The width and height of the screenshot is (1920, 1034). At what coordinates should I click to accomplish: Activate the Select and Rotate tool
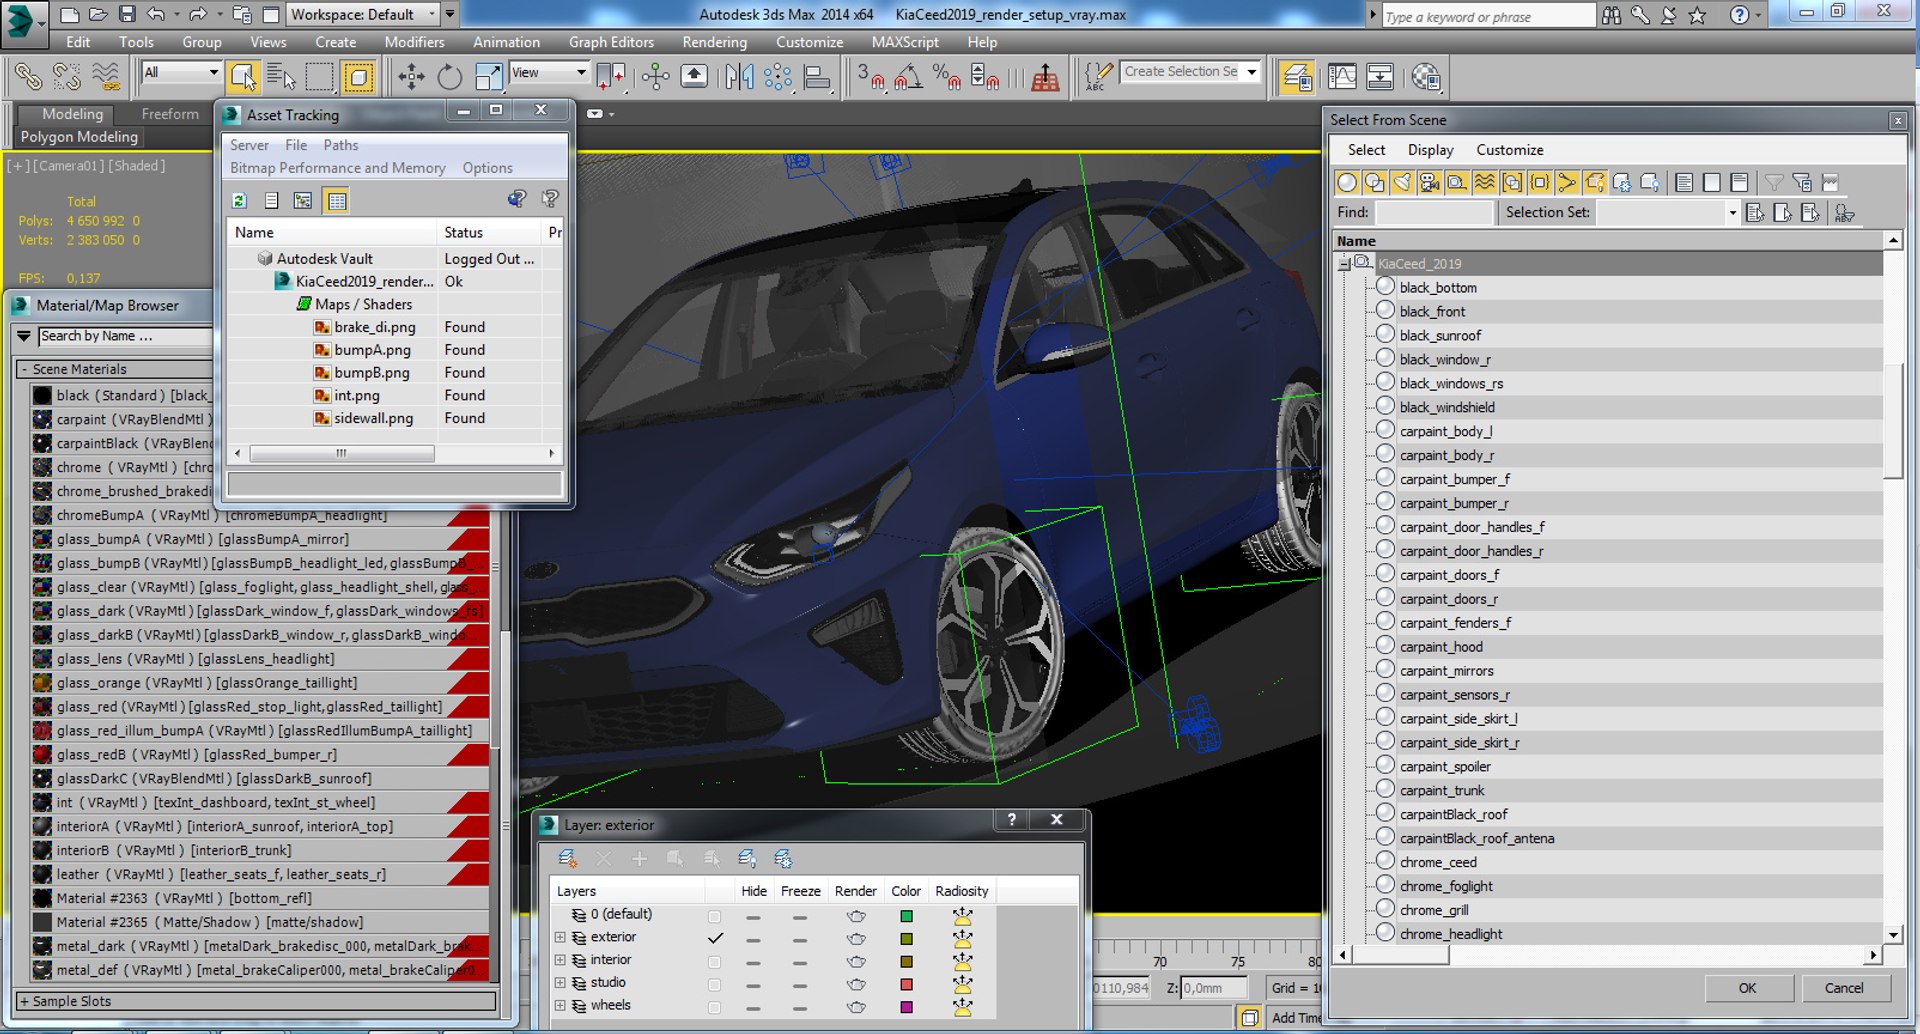point(450,77)
